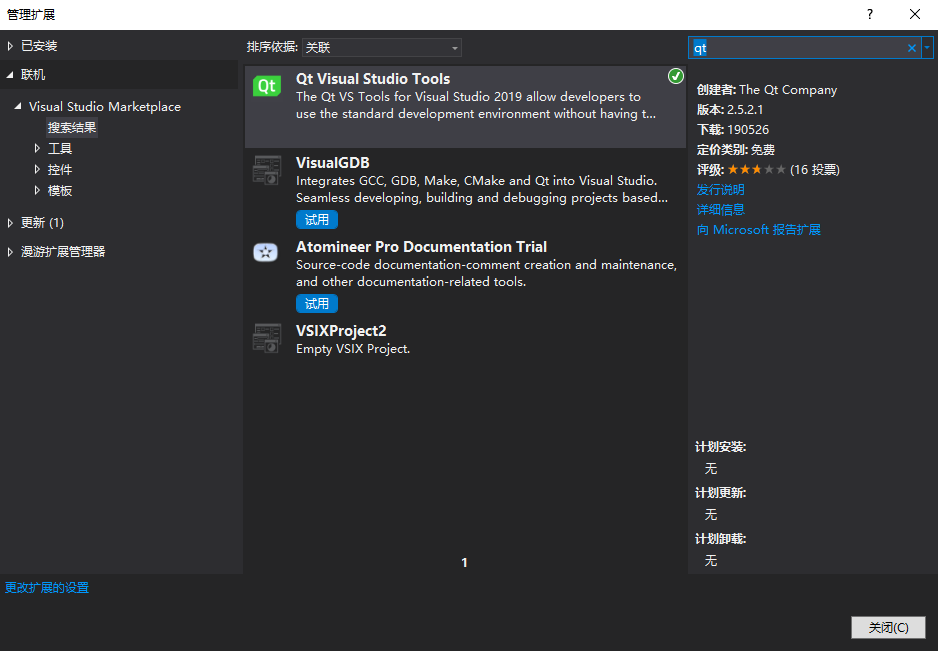Viewport: 938px width, 651px height.
Task: Close the Manage Extensions dialog window
Action: 915,14
